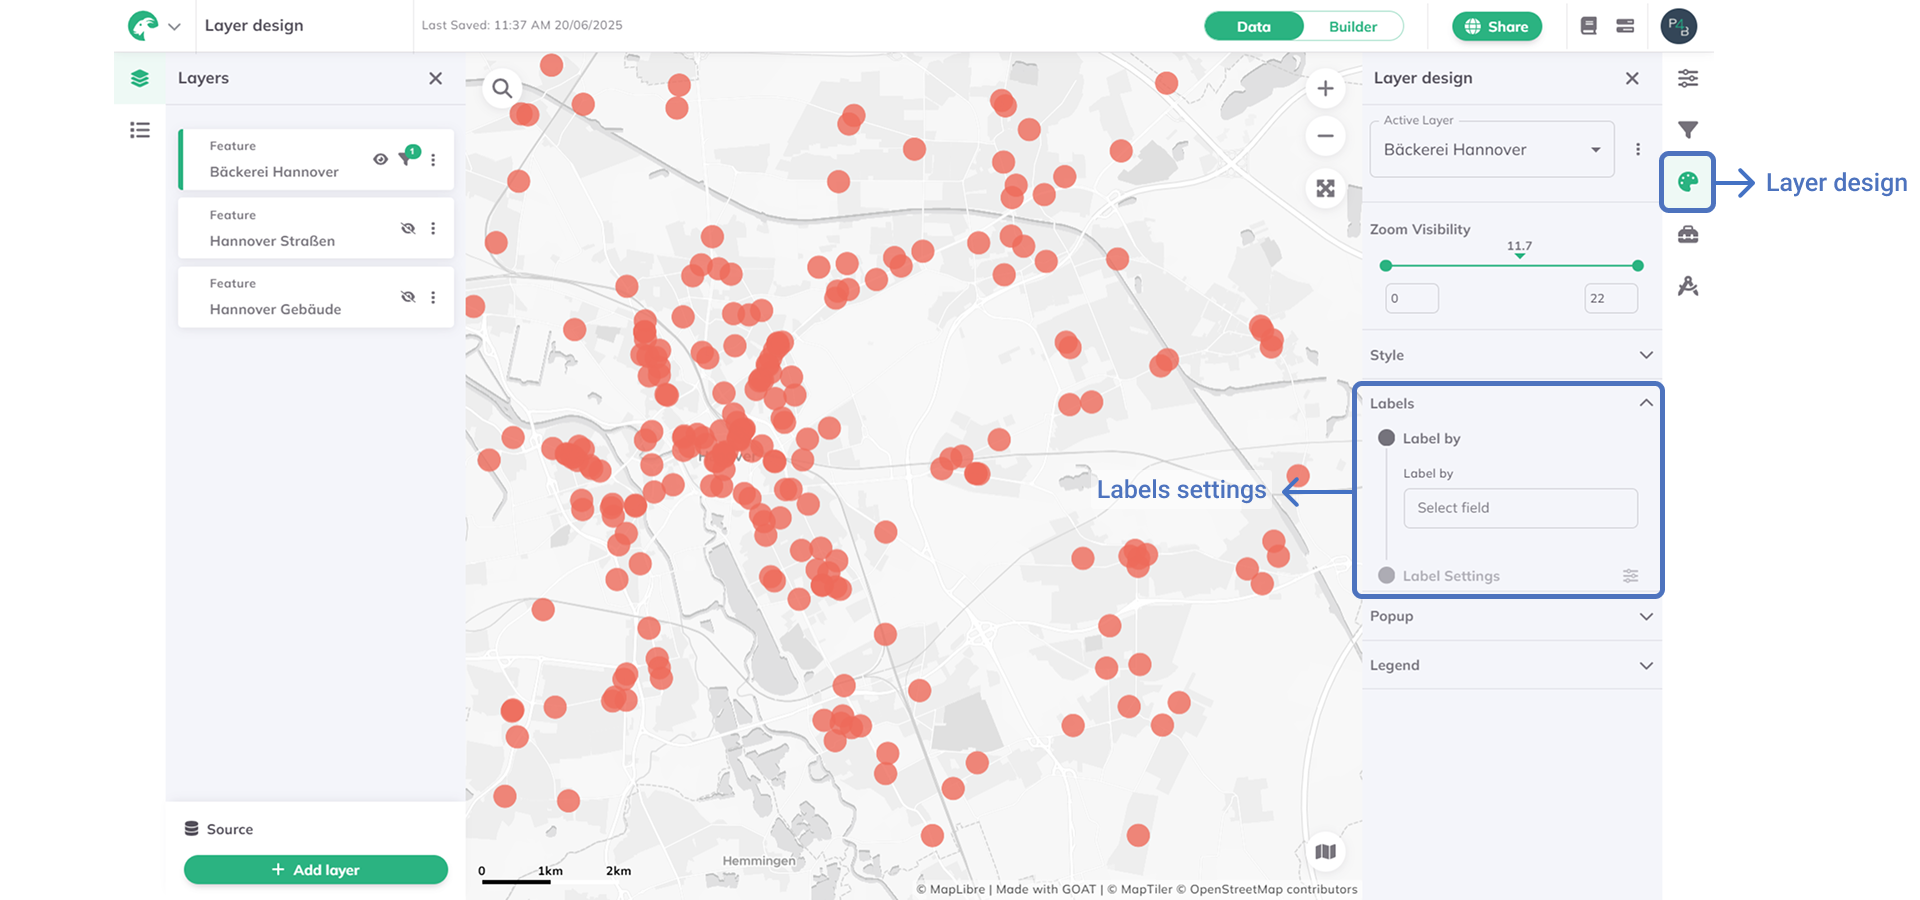Enable the Label by radio button

coord(1387,438)
